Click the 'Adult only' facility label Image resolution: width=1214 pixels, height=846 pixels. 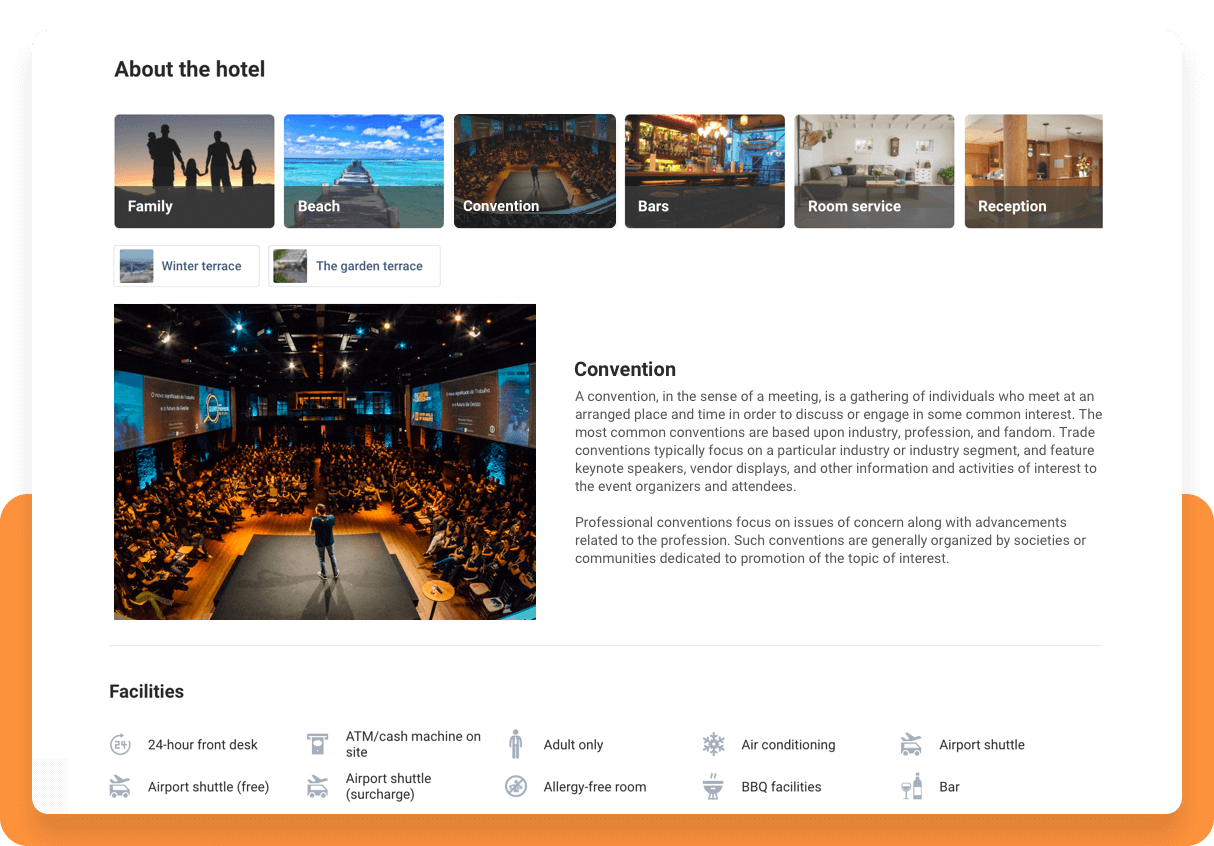click(573, 745)
